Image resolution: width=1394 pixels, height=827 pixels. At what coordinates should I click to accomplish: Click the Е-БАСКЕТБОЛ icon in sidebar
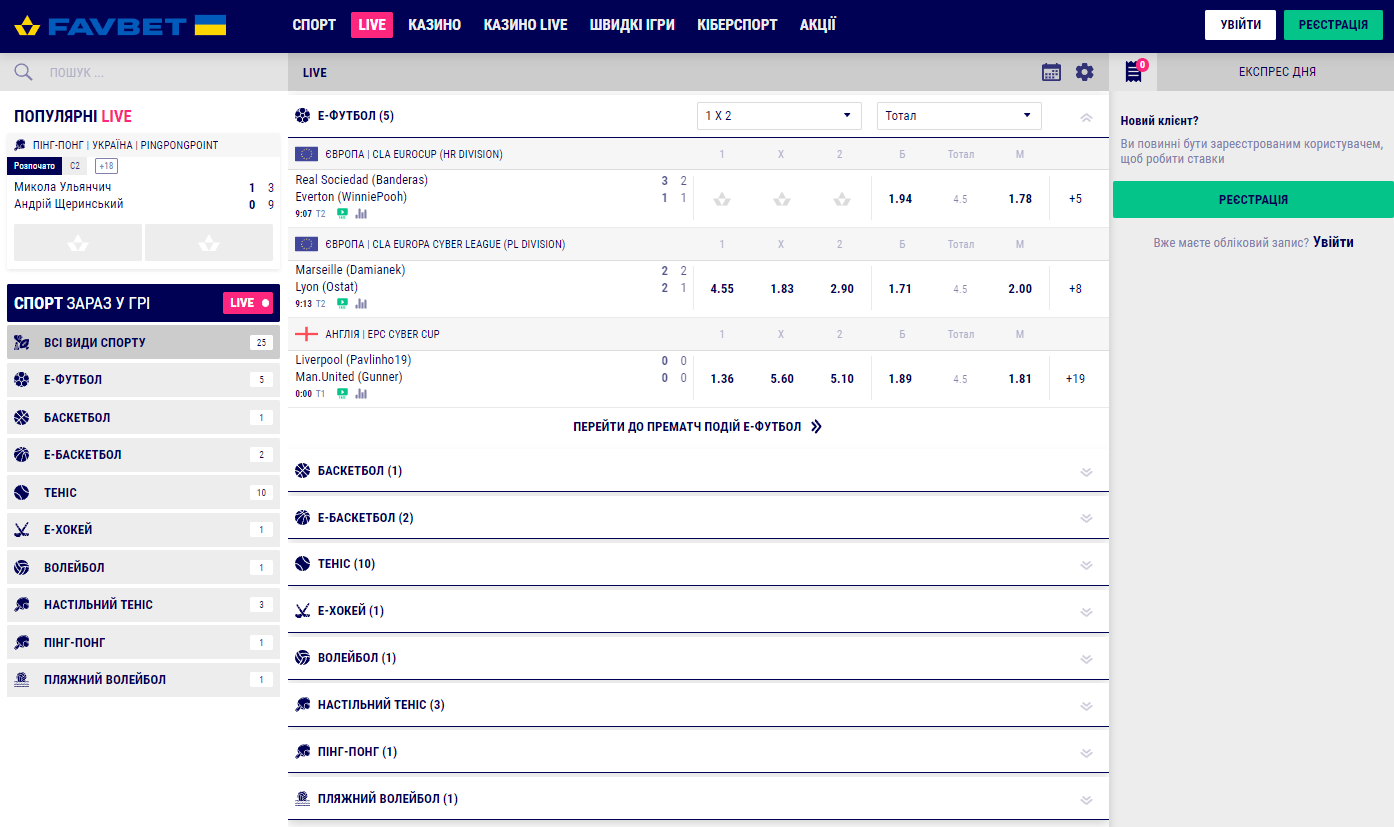[x=21, y=455]
